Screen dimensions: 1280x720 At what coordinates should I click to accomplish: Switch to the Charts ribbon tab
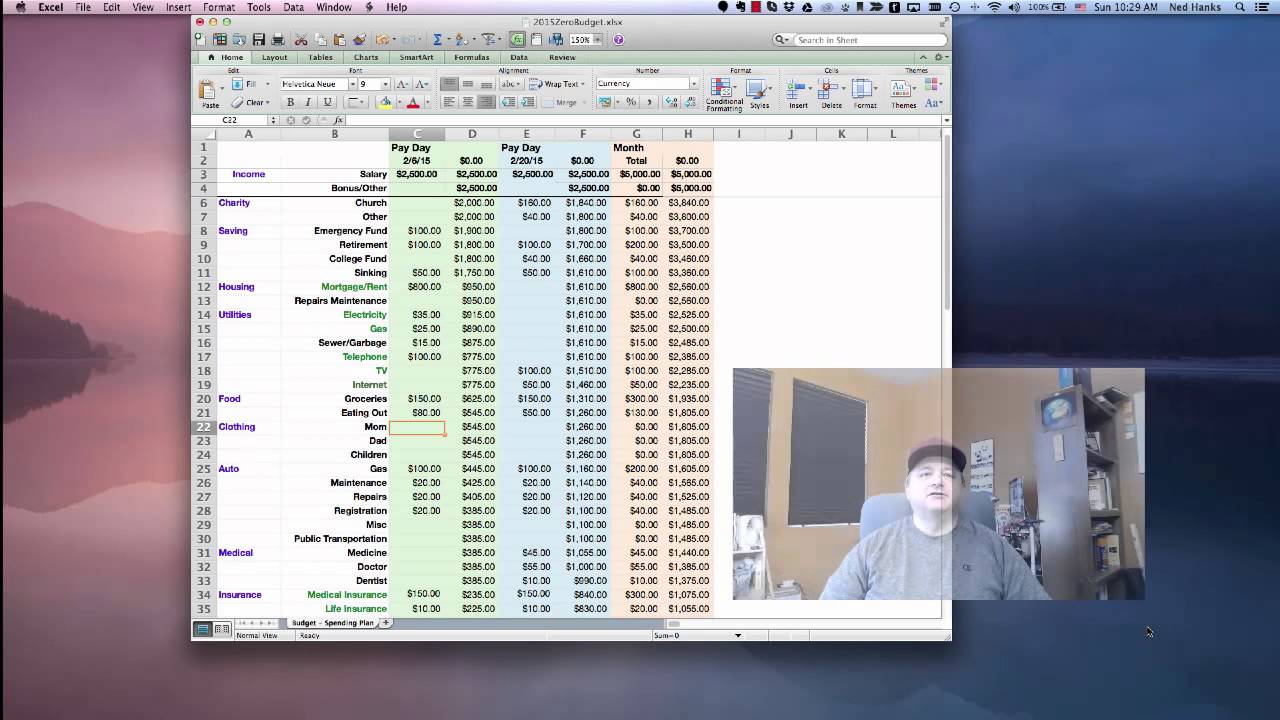pos(366,57)
